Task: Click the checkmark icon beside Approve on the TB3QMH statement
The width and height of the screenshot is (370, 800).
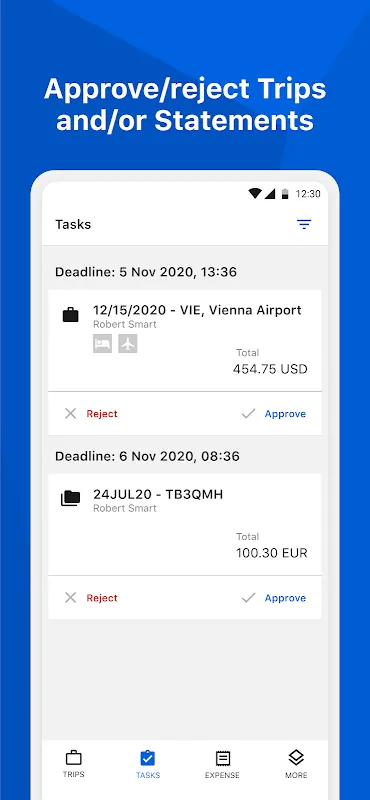Action: pyautogui.click(x=249, y=598)
